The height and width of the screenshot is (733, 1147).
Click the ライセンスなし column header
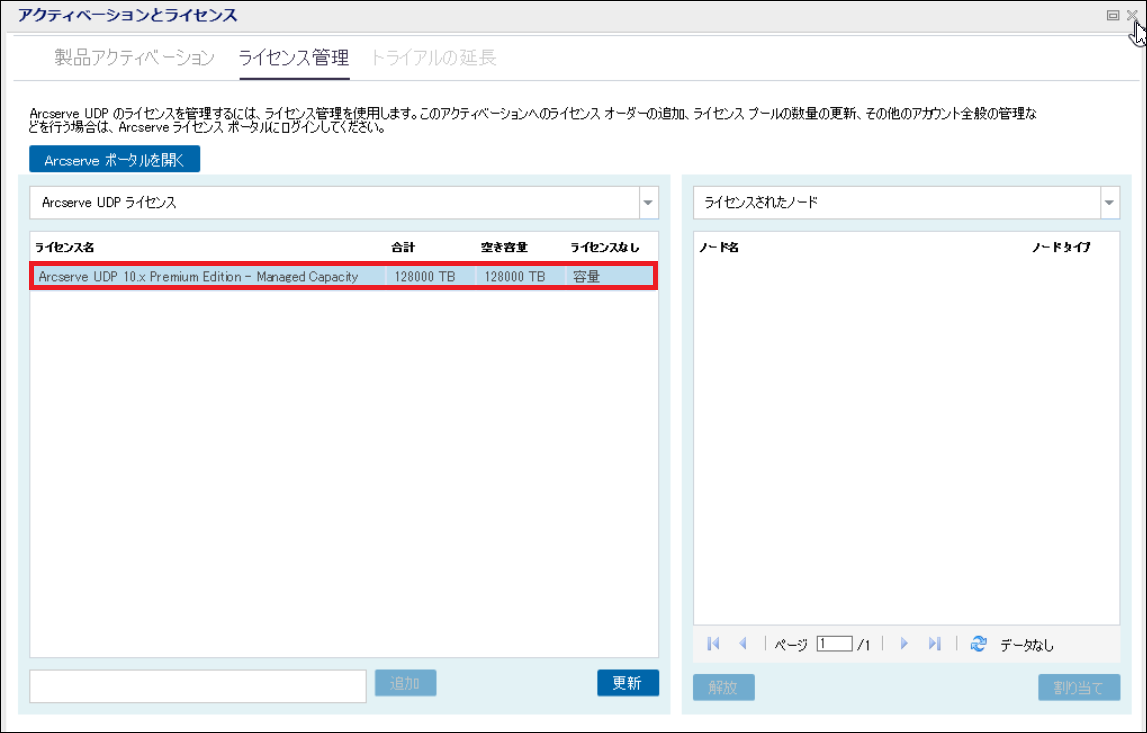[x=604, y=247]
